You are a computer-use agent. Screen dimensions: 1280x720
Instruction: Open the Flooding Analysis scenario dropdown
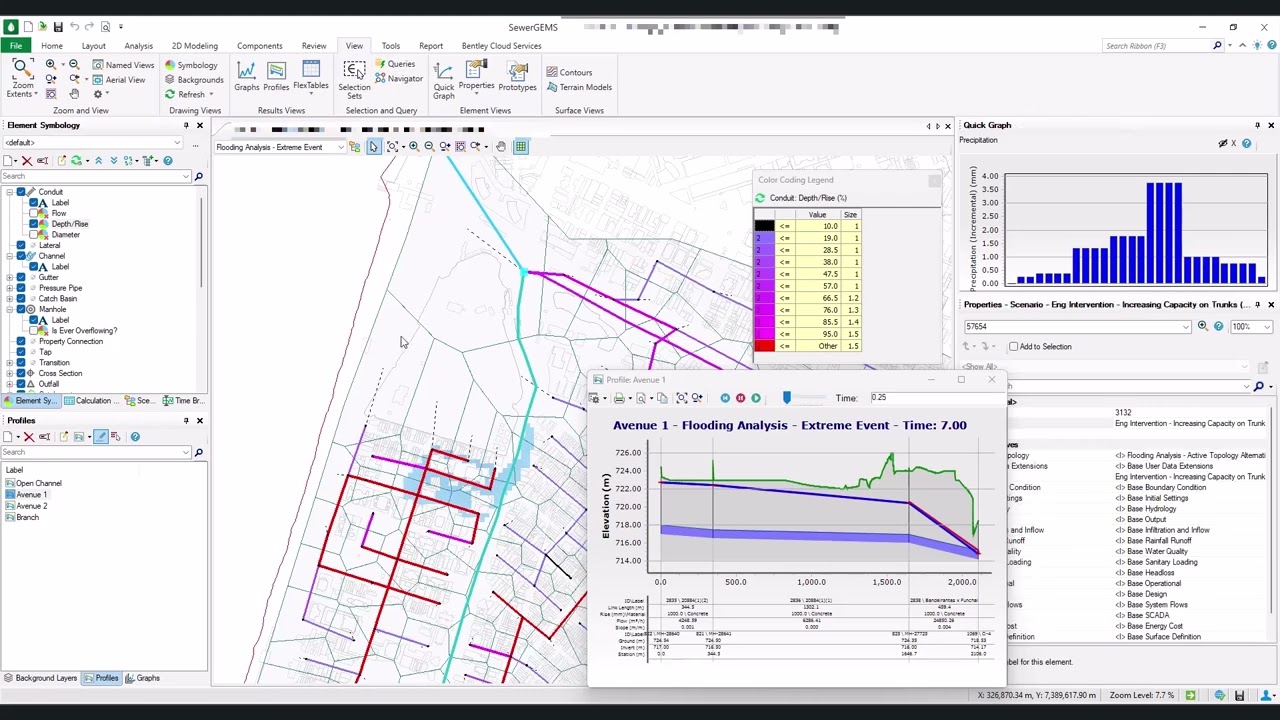[340, 148]
